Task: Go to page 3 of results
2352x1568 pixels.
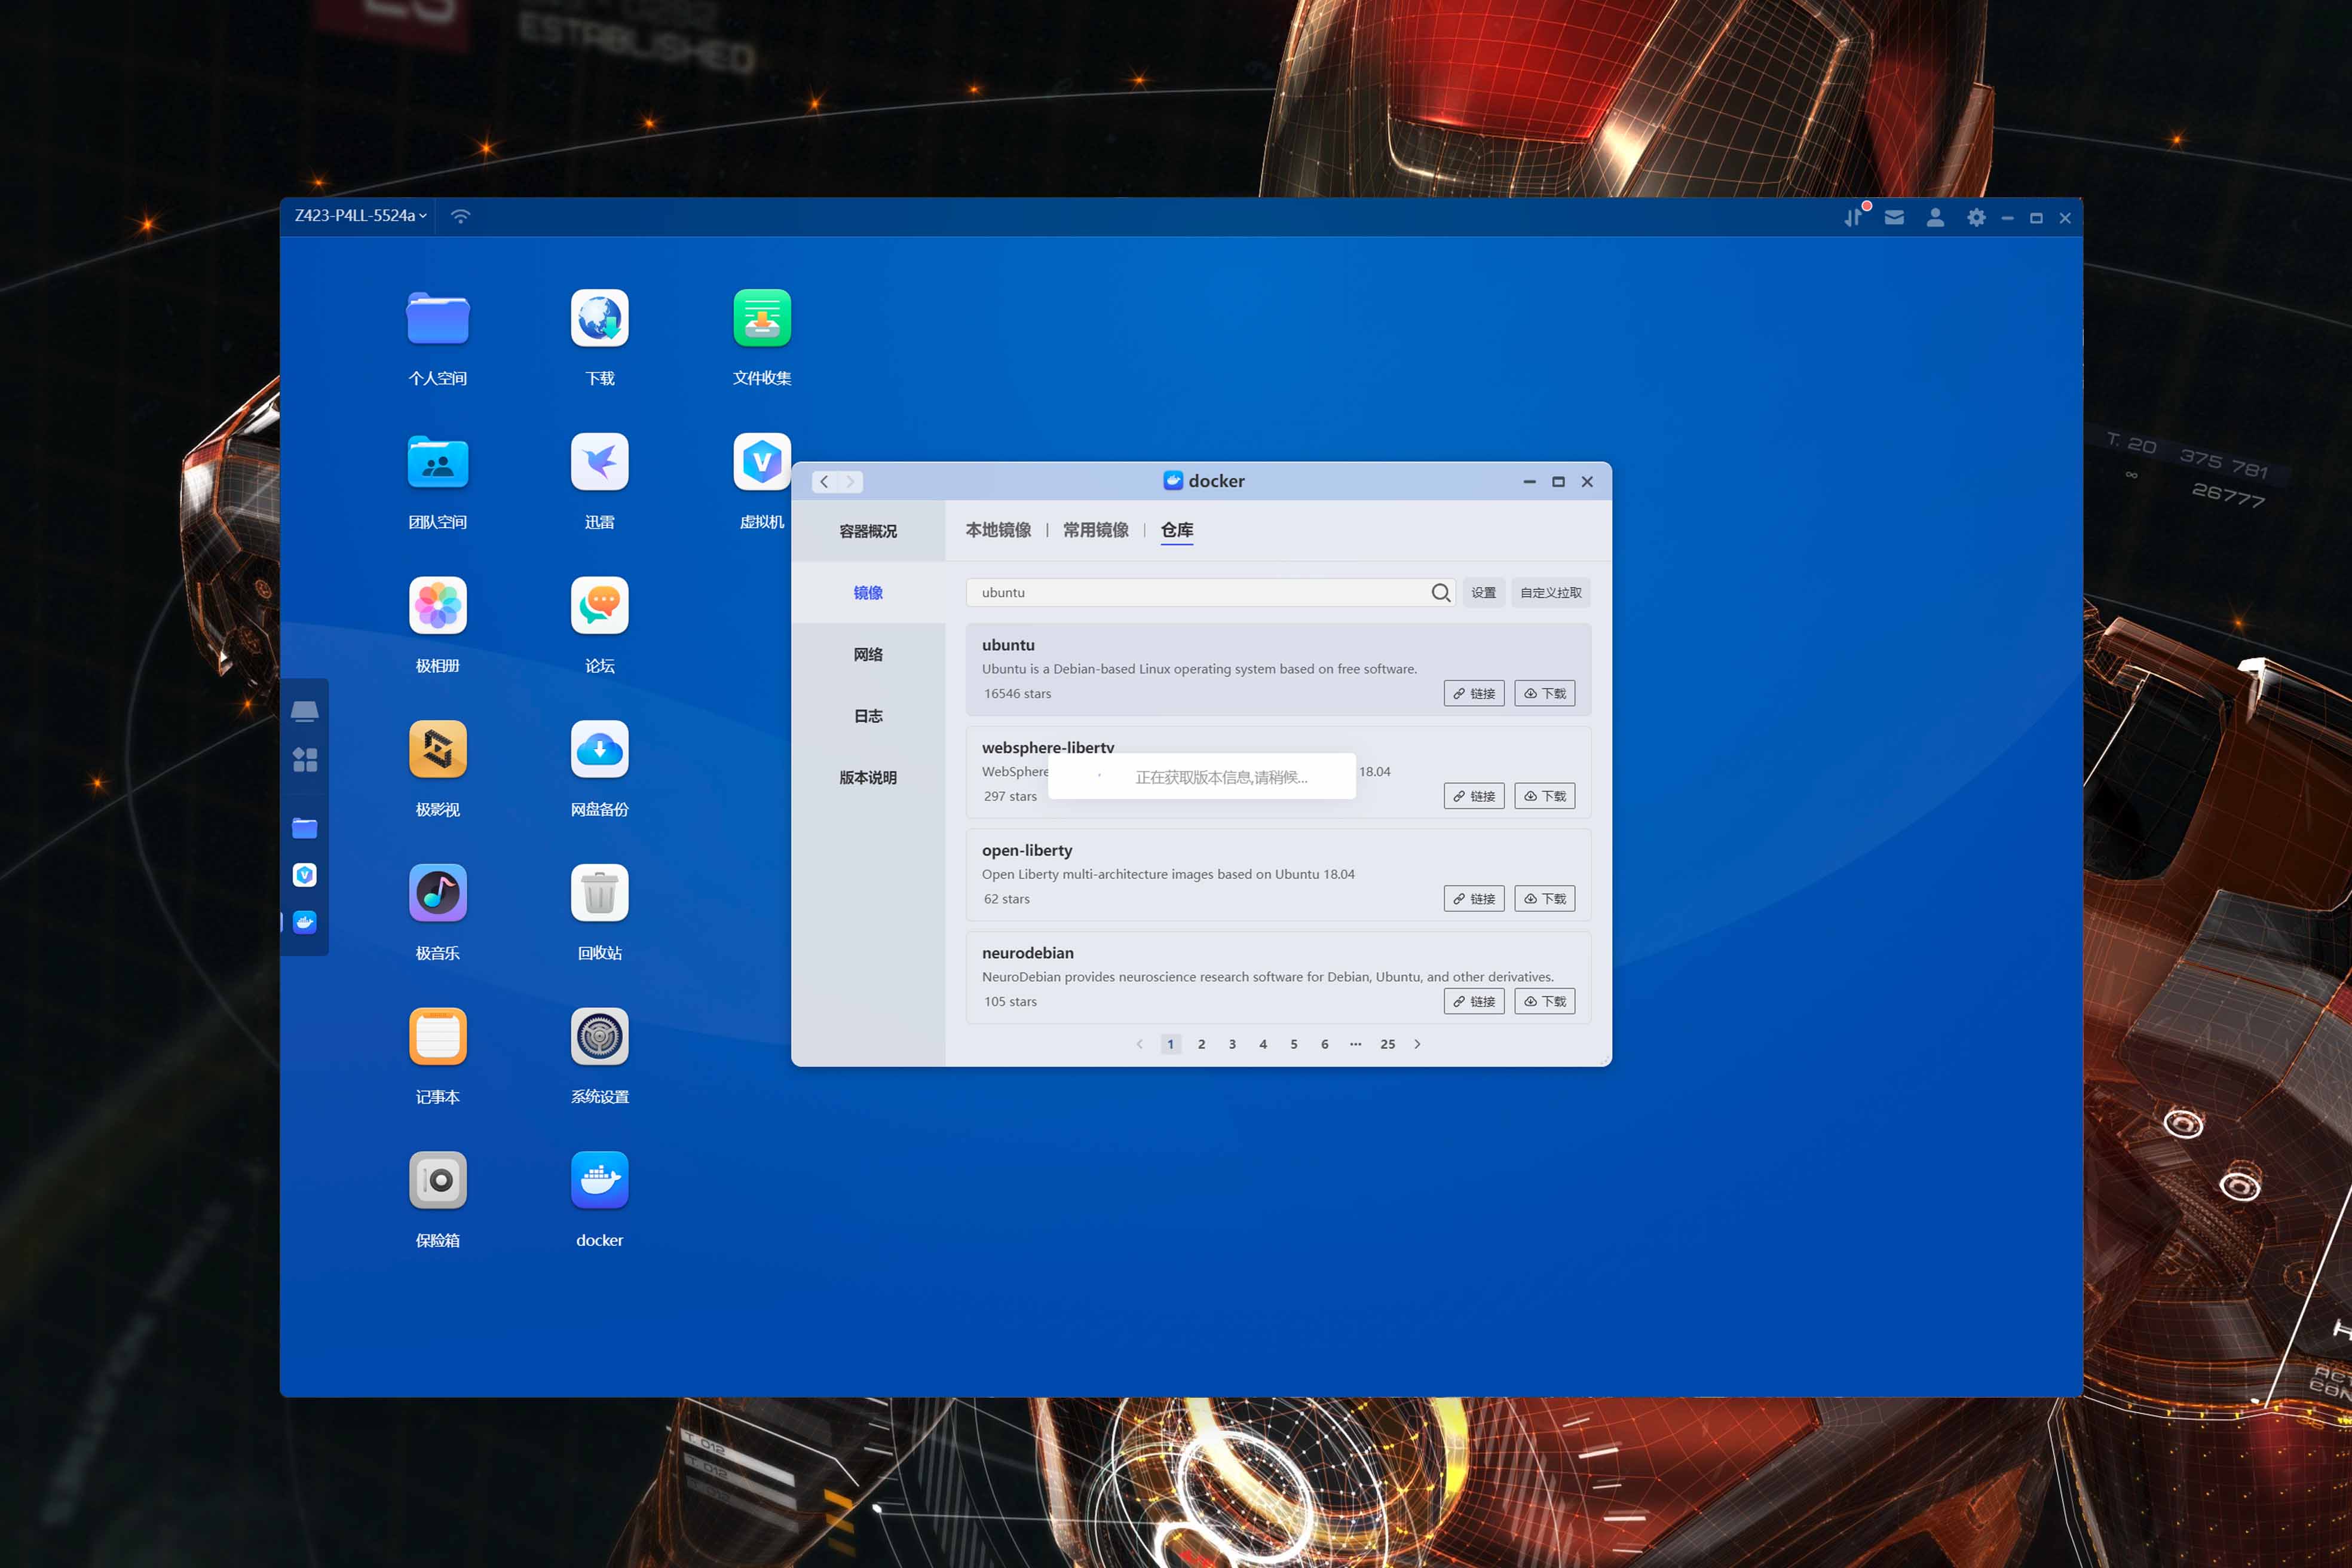Action: click(x=1232, y=1044)
